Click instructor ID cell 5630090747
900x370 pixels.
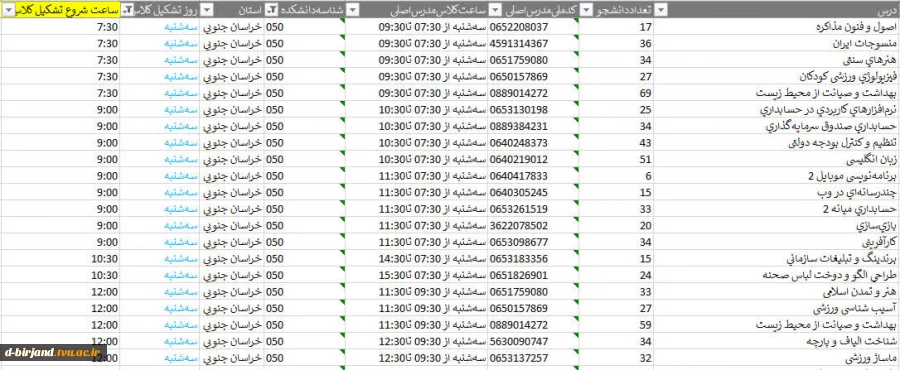533,341
